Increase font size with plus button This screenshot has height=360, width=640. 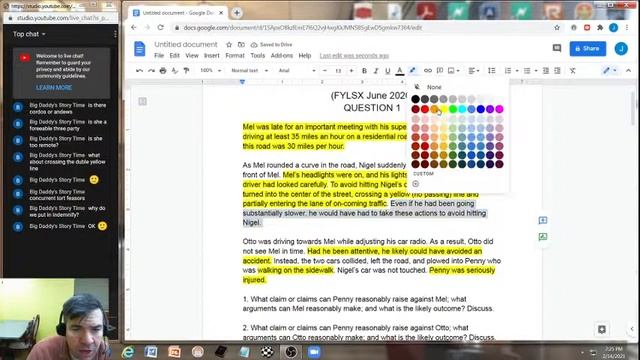coord(351,71)
